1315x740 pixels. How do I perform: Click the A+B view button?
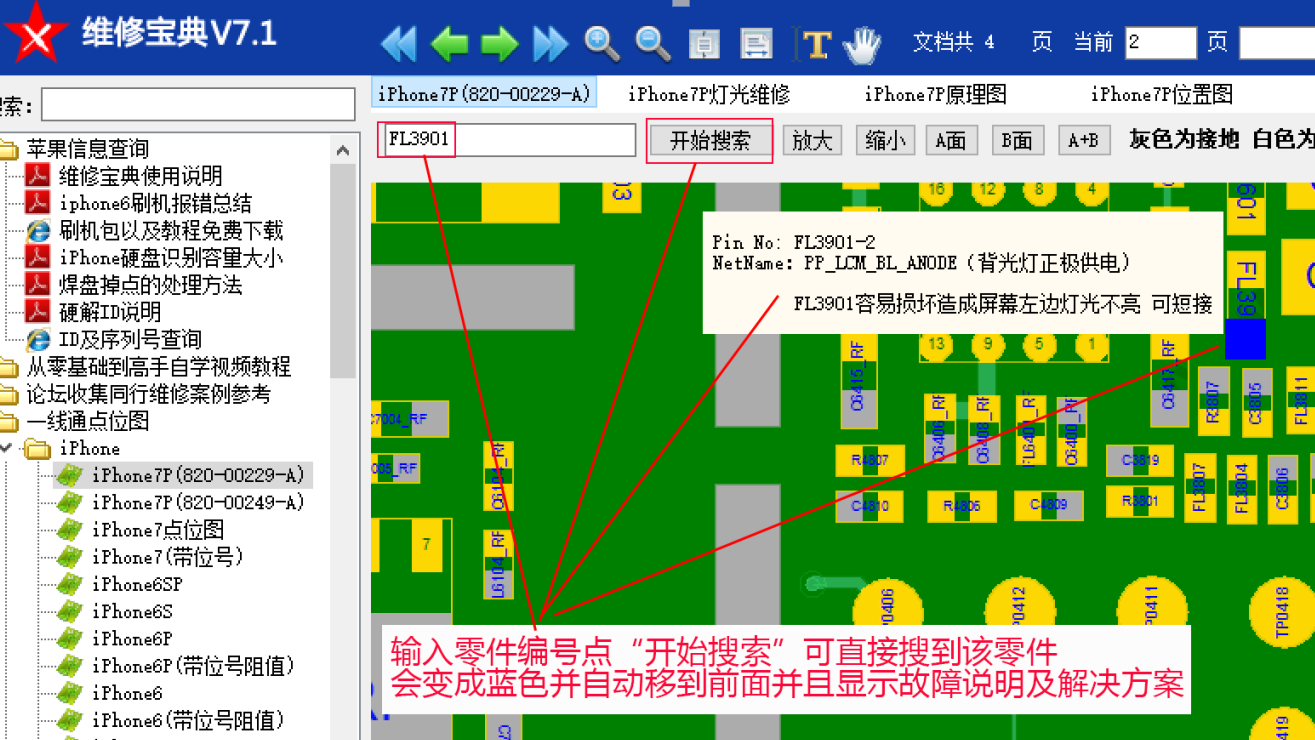click(x=1083, y=141)
